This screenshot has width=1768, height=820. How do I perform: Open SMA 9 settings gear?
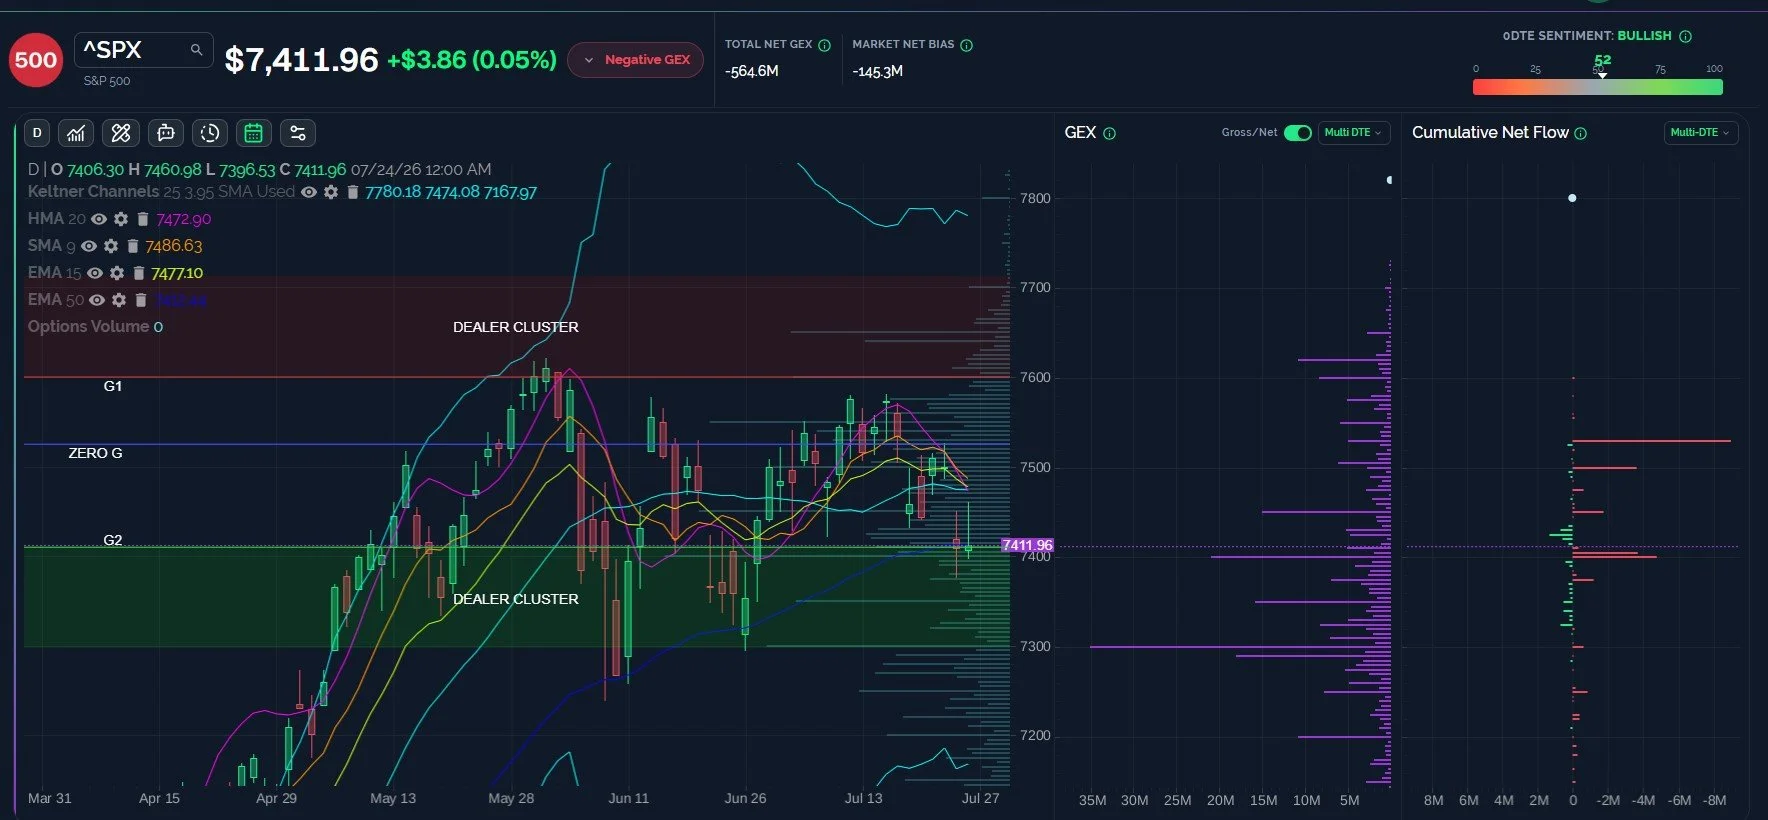coord(111,246)
